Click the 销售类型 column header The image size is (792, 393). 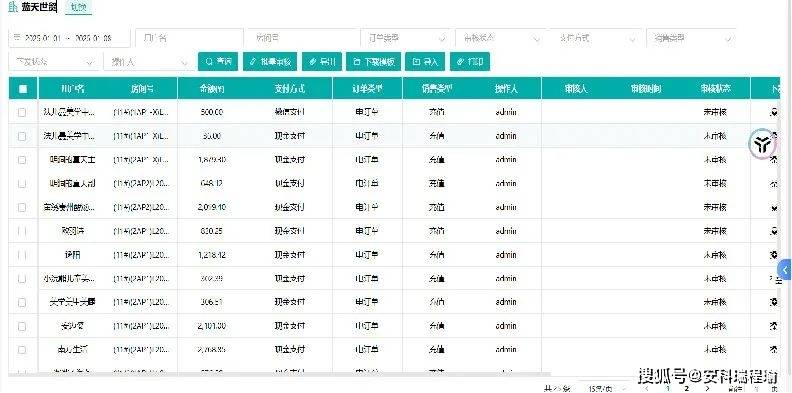tap(437, 89)
